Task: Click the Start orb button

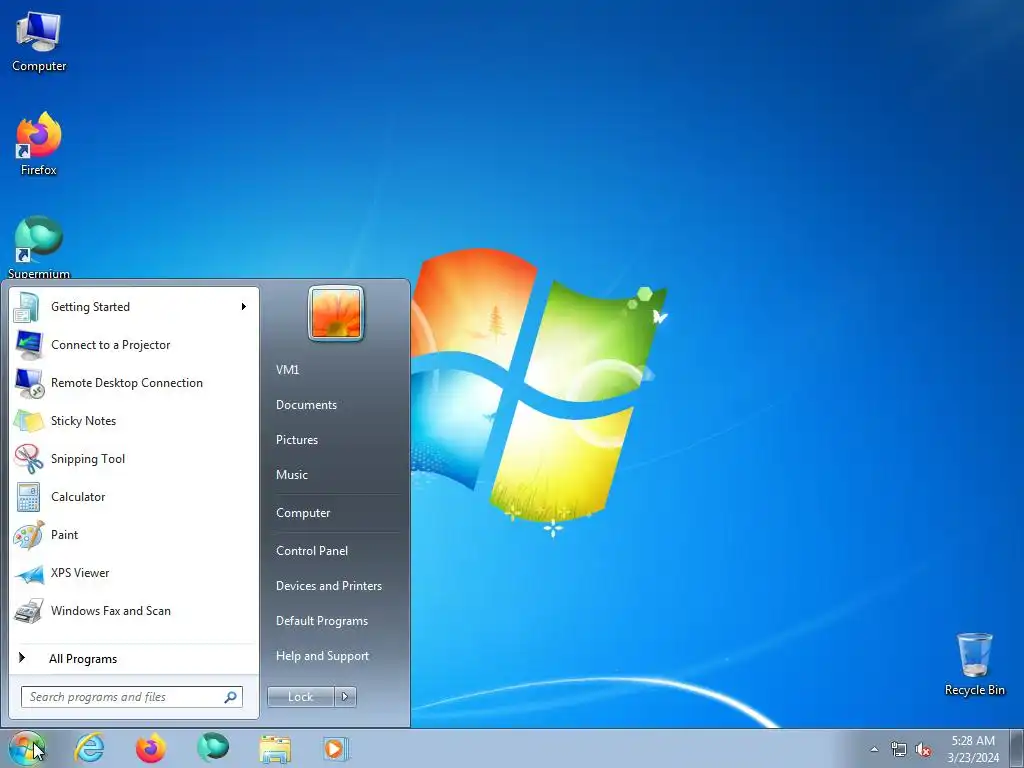Action: point(27,748)
